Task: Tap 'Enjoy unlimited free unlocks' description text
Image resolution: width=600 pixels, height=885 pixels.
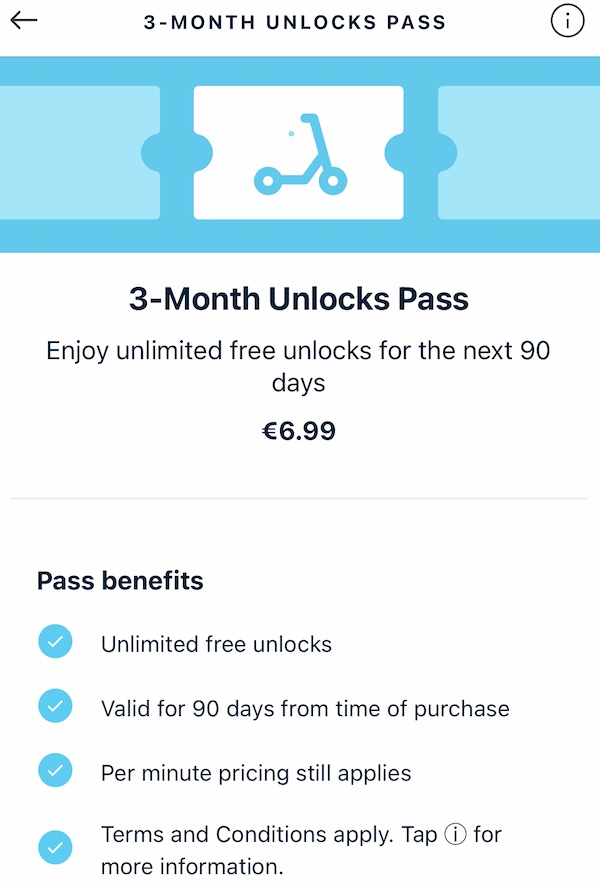Action: (298, 366)
